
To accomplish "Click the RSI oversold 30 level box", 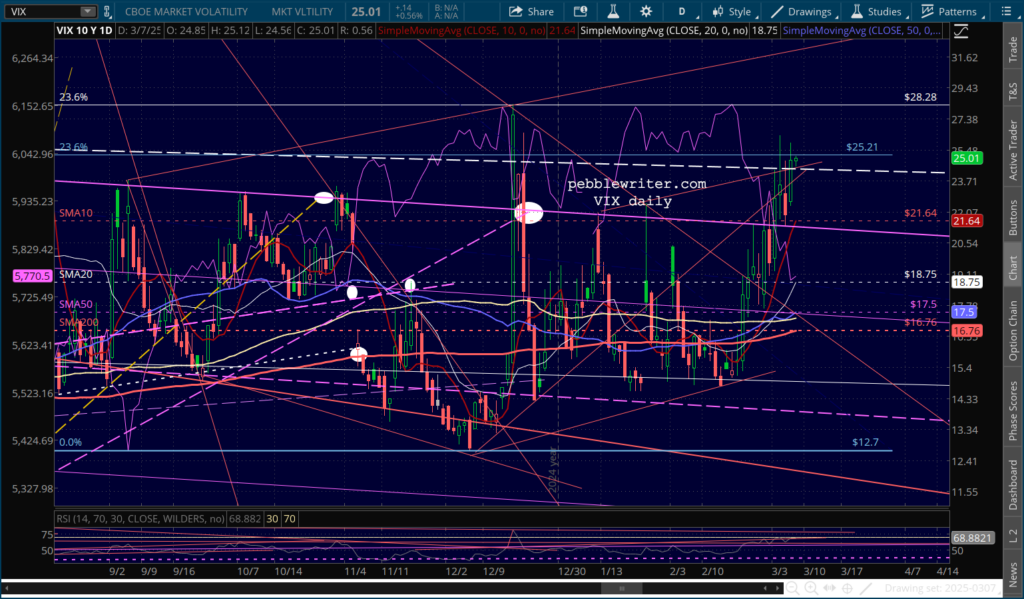I will click(272, 519).
